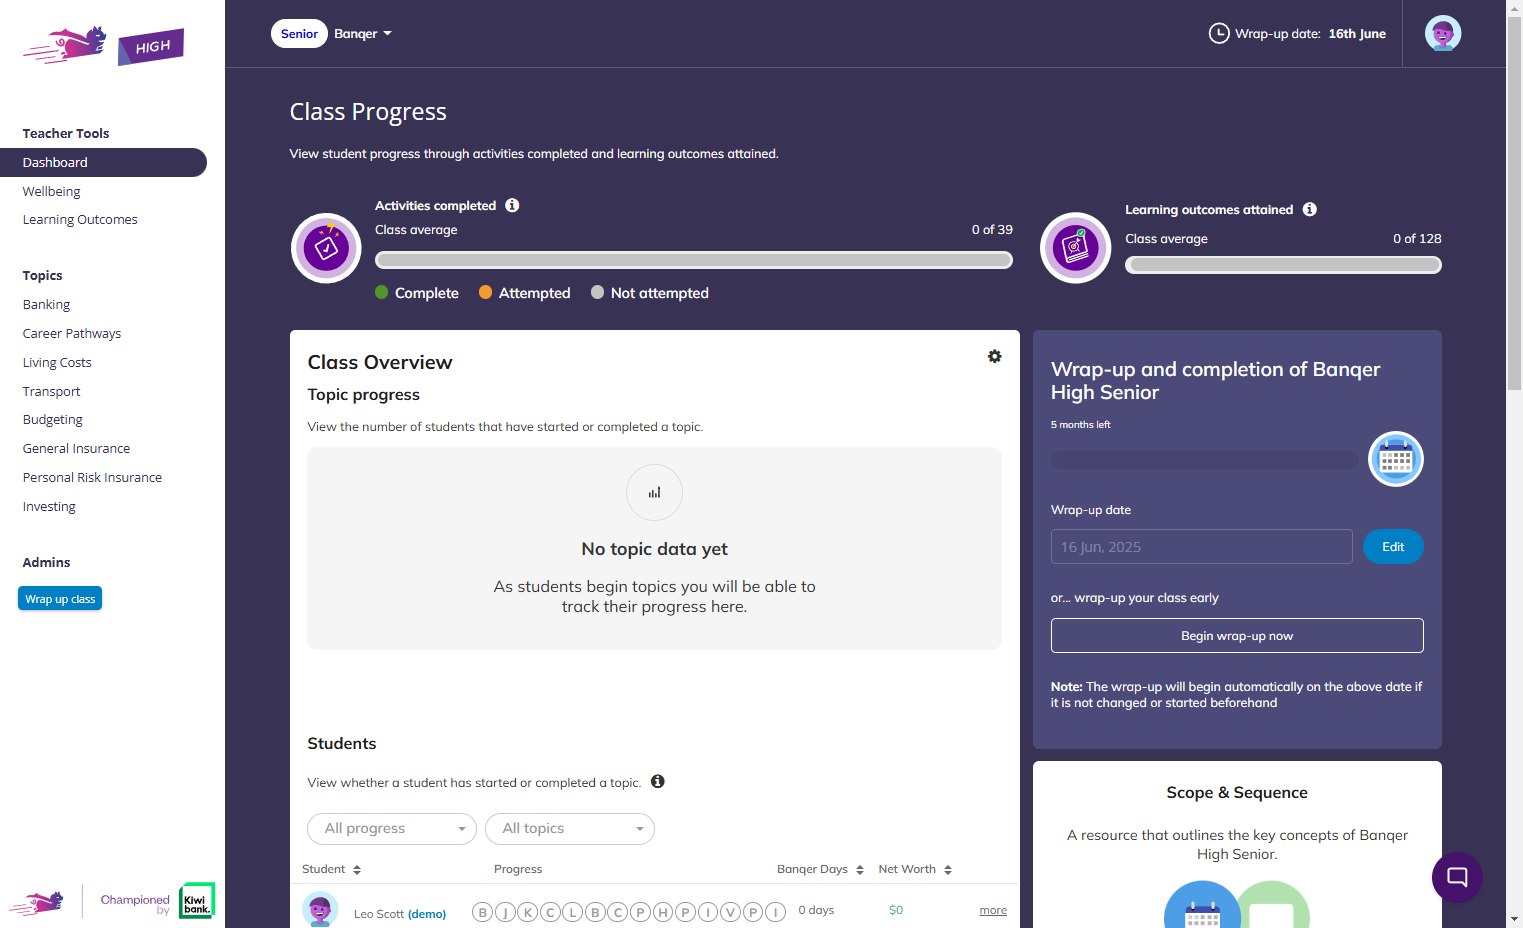1523x928 pixels.
Task: Expand the All progress filter dropdown
Action: point(391,829)
